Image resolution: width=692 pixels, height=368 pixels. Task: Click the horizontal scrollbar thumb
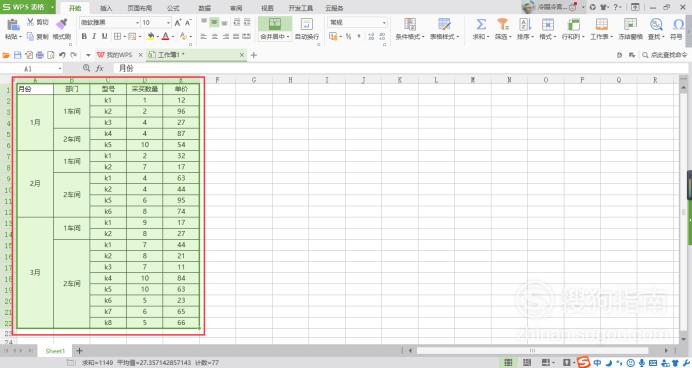coord(532,351)
